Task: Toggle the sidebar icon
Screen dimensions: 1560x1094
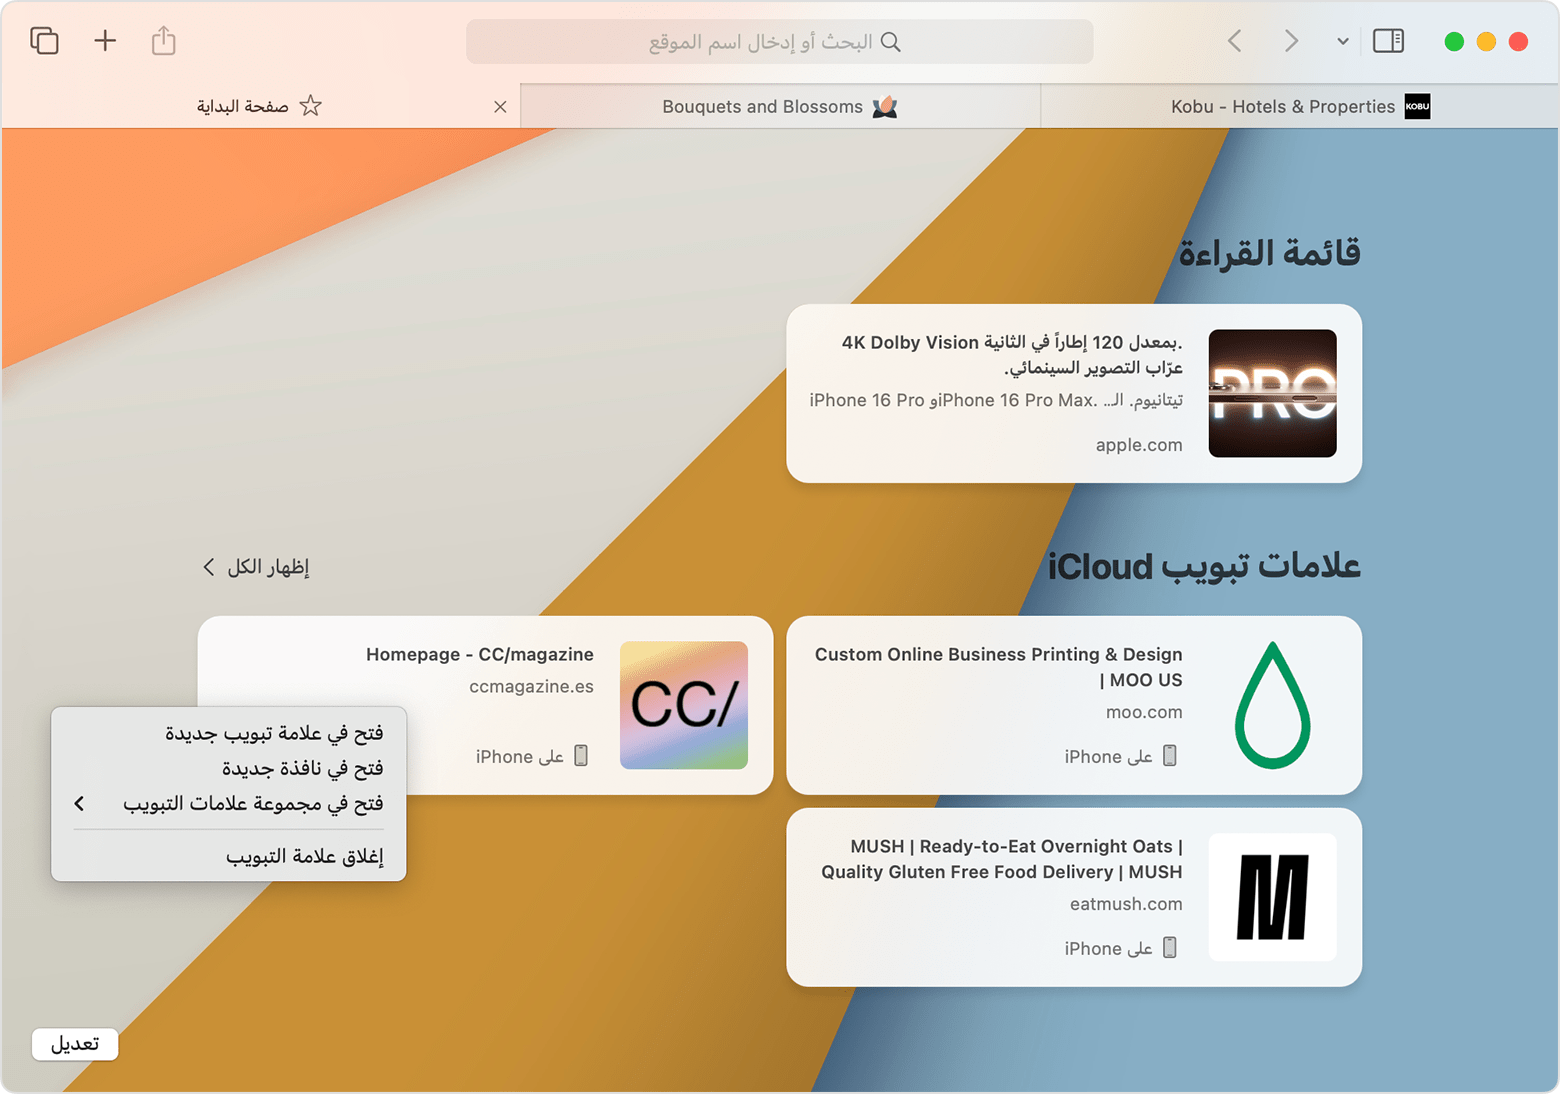Action: [x=1388, y=41]
